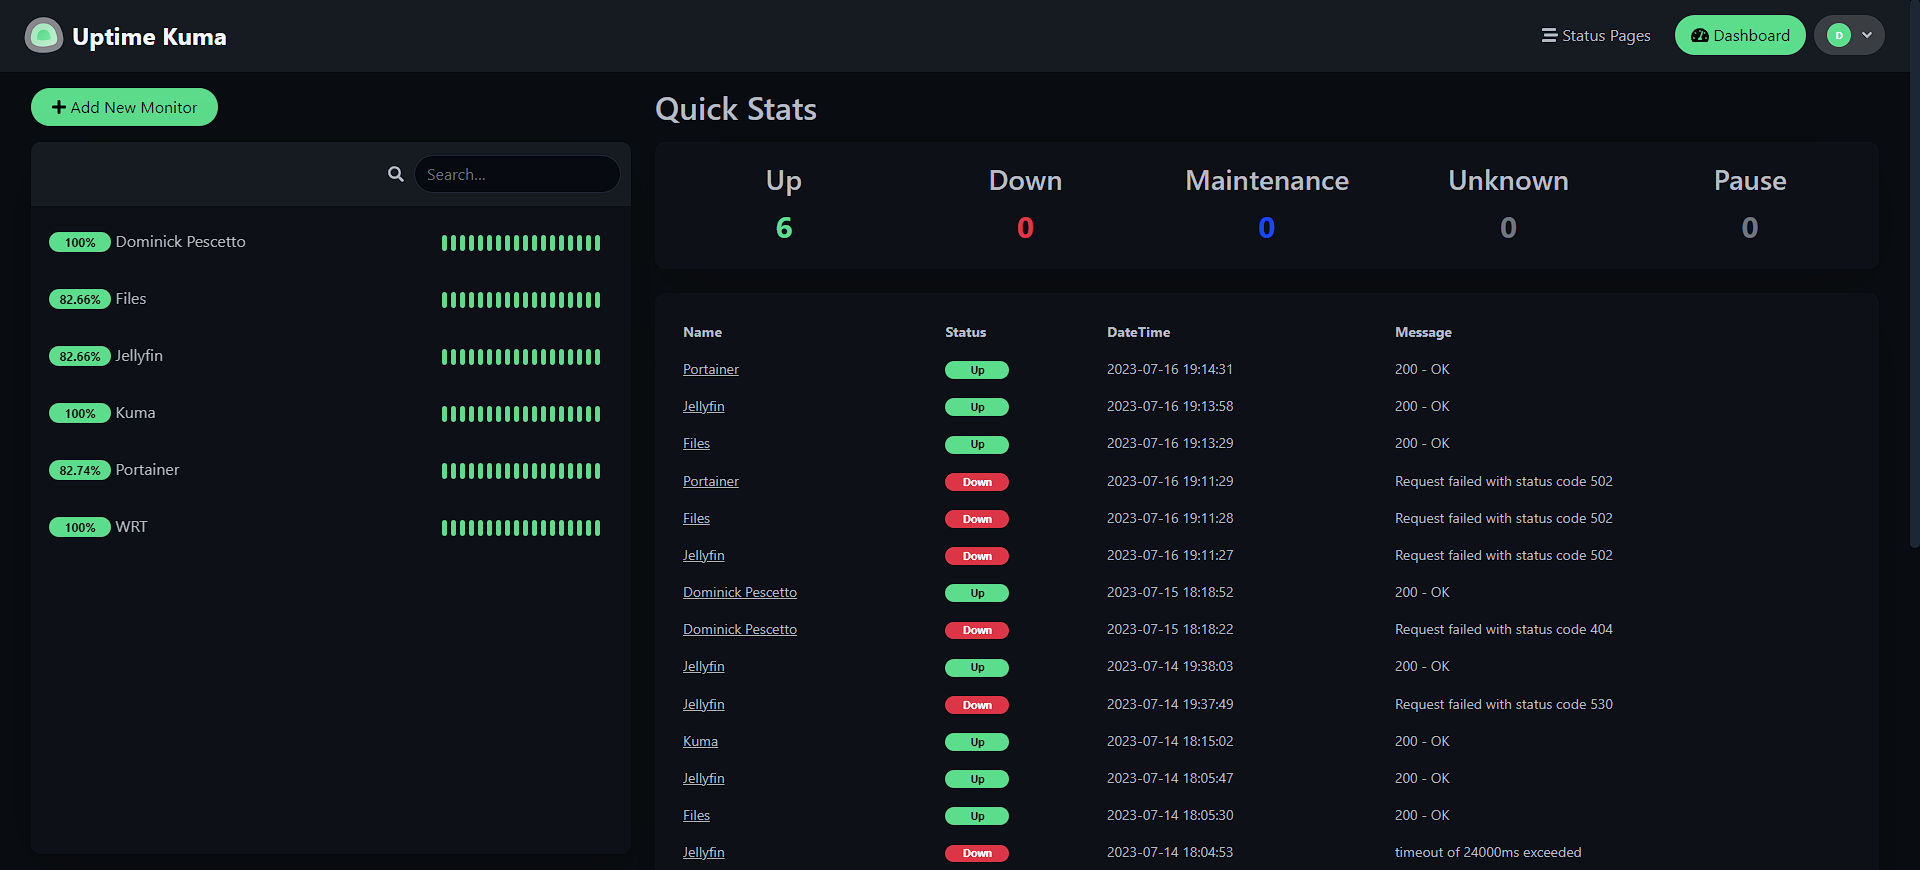
Task: Open Jellyfin link at 18:05:47
Action: pyautogui.click(x=704, y=778)
